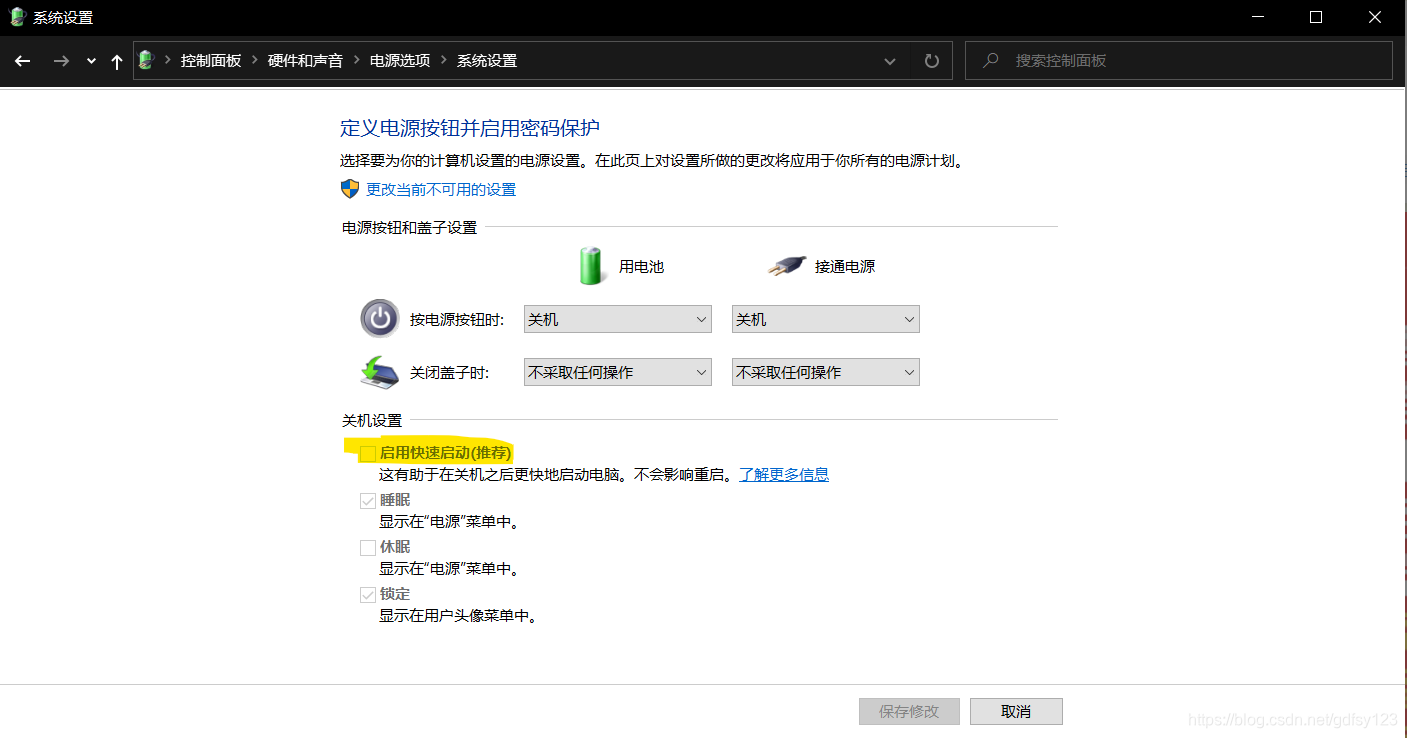The image size is (1407, 738).
Task: Open 按电源按钮时 plugged-in dropdown
Action: pyautogui.click(x=826, y=319)
